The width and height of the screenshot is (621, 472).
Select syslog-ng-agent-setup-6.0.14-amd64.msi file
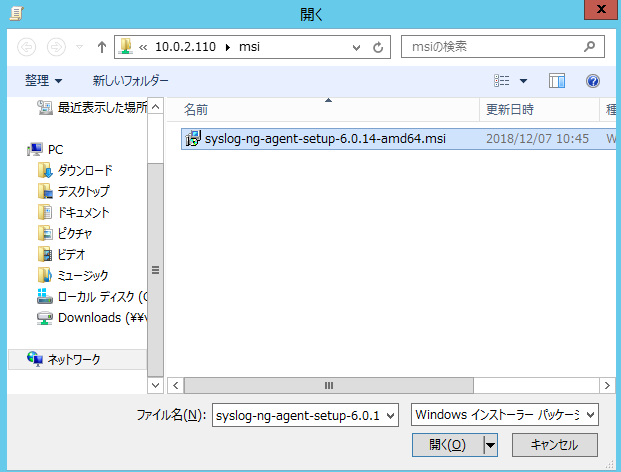point(398,139)
